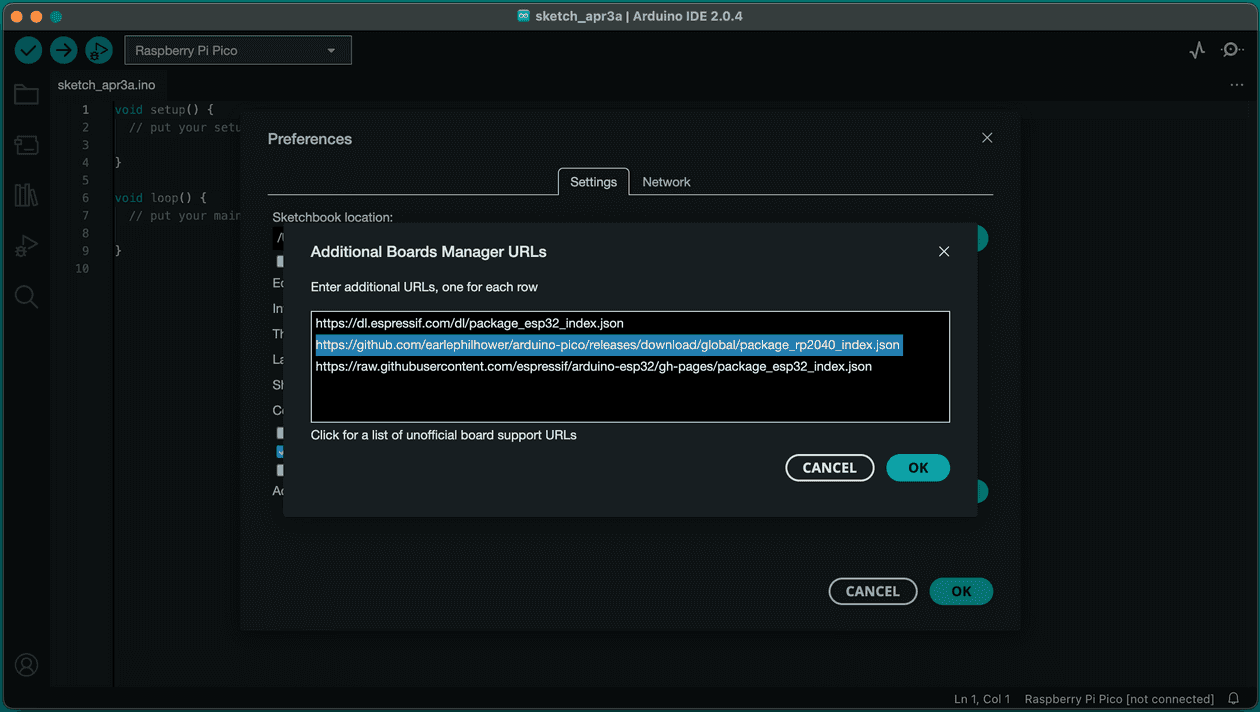1260x712 pixels.
Task: Open the Sketchbook folder sidebar panel
Action: (x=26, y=95)
